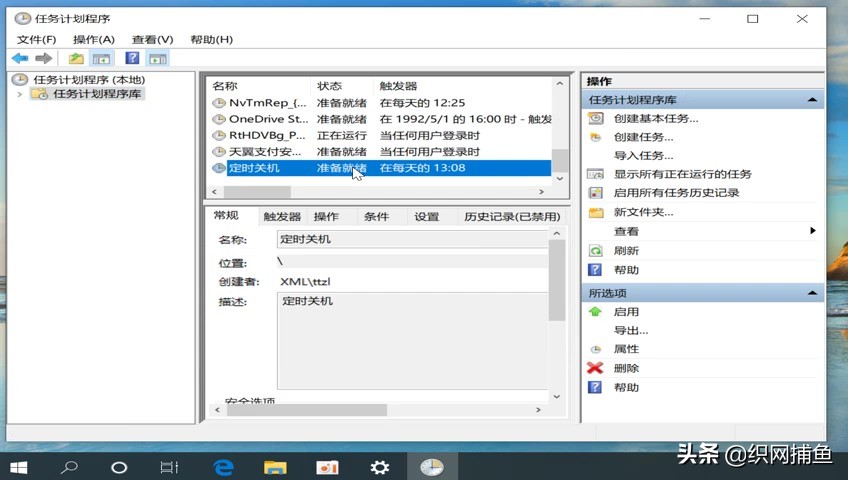848x480 pixels.
Task: Open Microsoft Edge from taskbar
Action: tap(223, 467)
